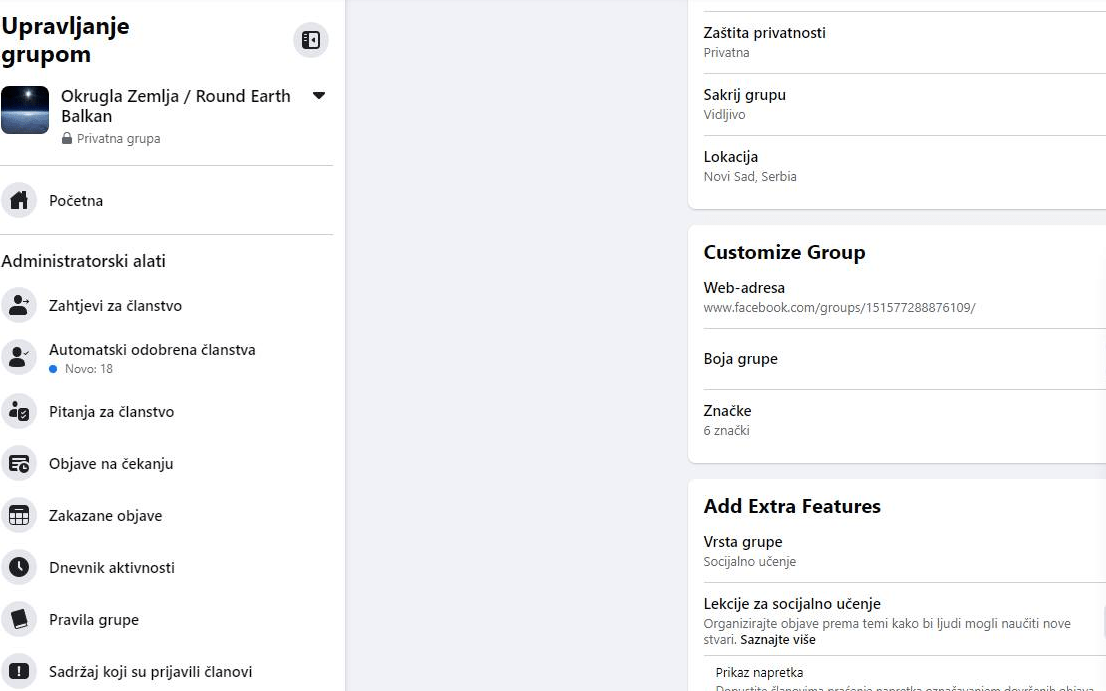The image size is (1106, 691).
Task: Click the Dnevnik aktivnosti clock icon
Action: tap(18, 568)
